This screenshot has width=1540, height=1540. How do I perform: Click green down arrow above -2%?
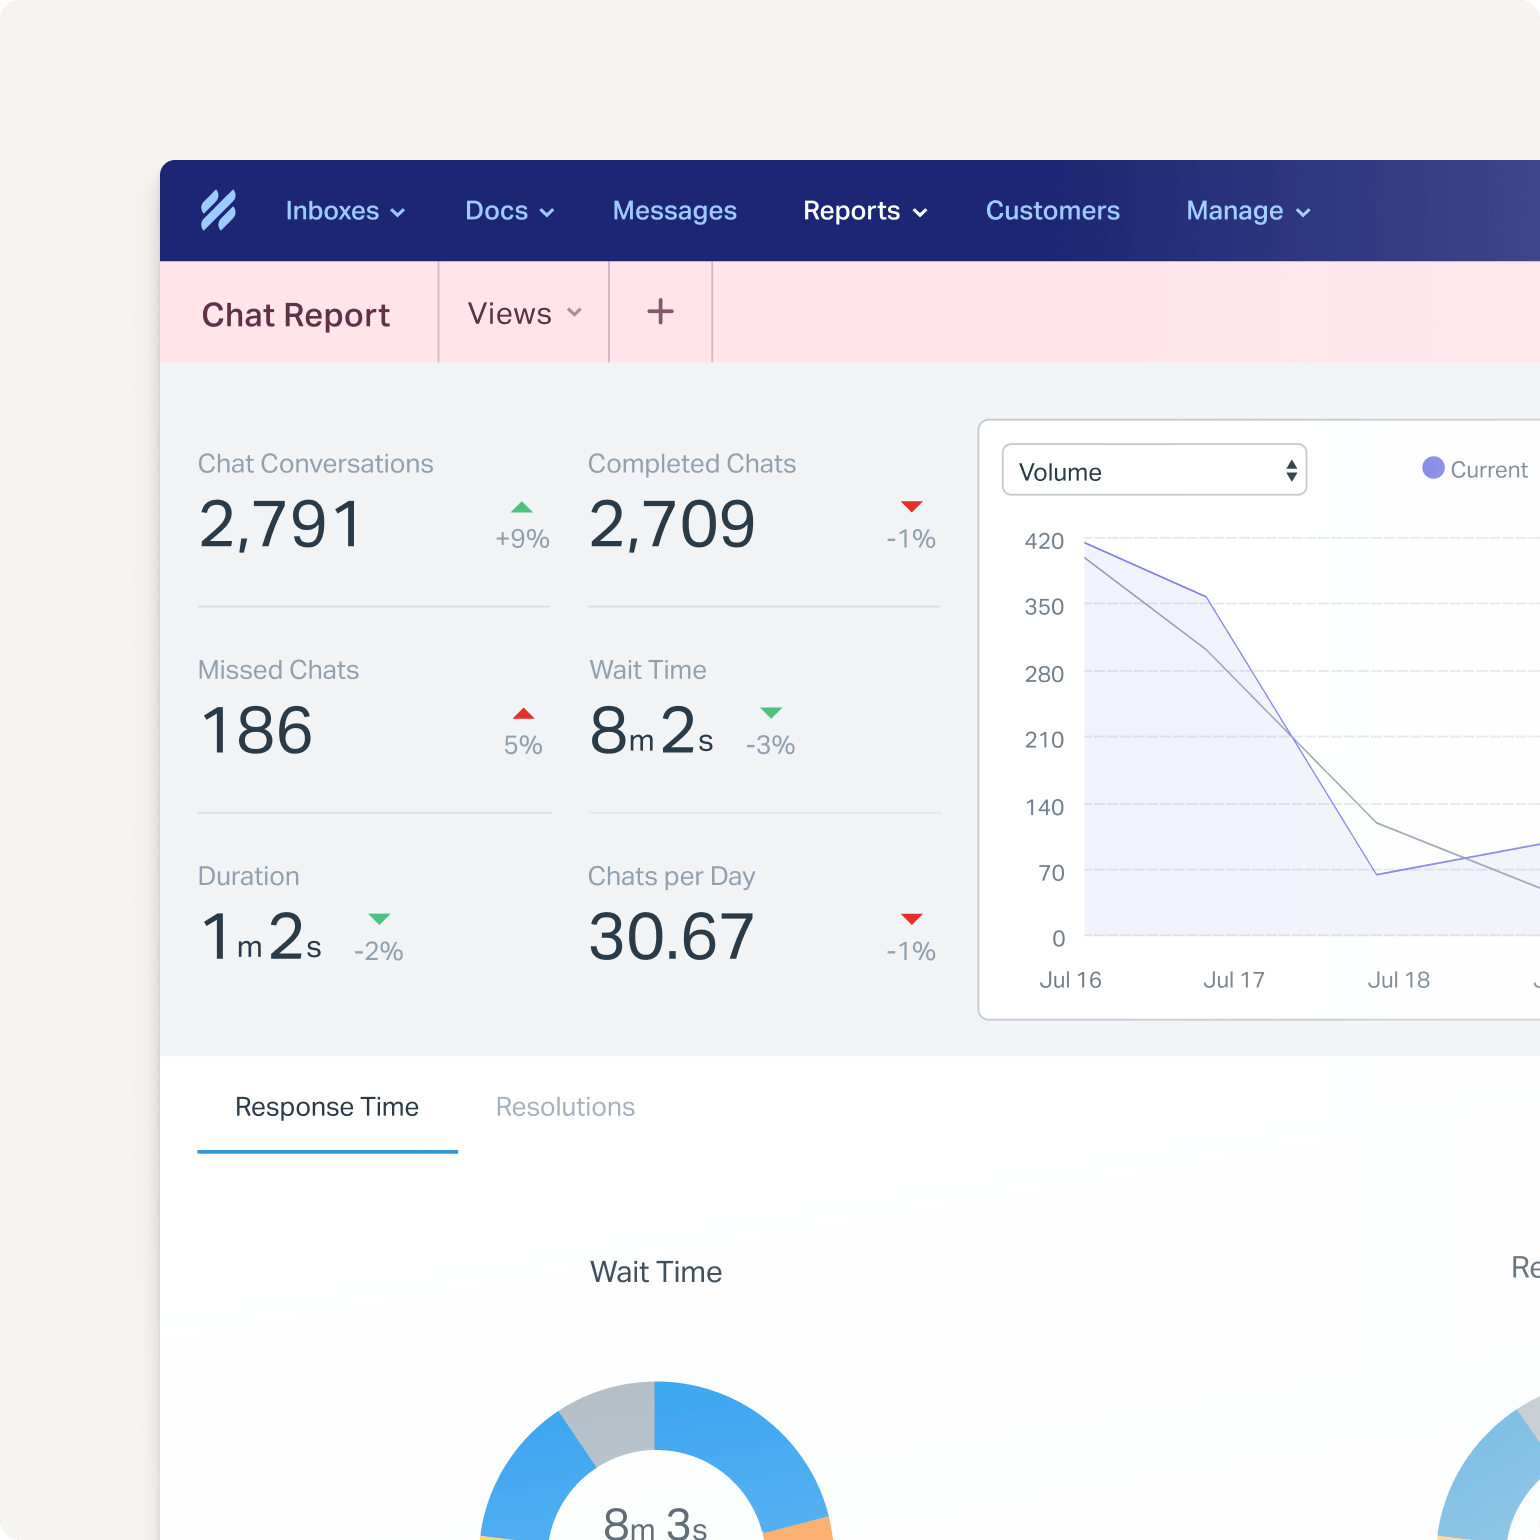379,919
